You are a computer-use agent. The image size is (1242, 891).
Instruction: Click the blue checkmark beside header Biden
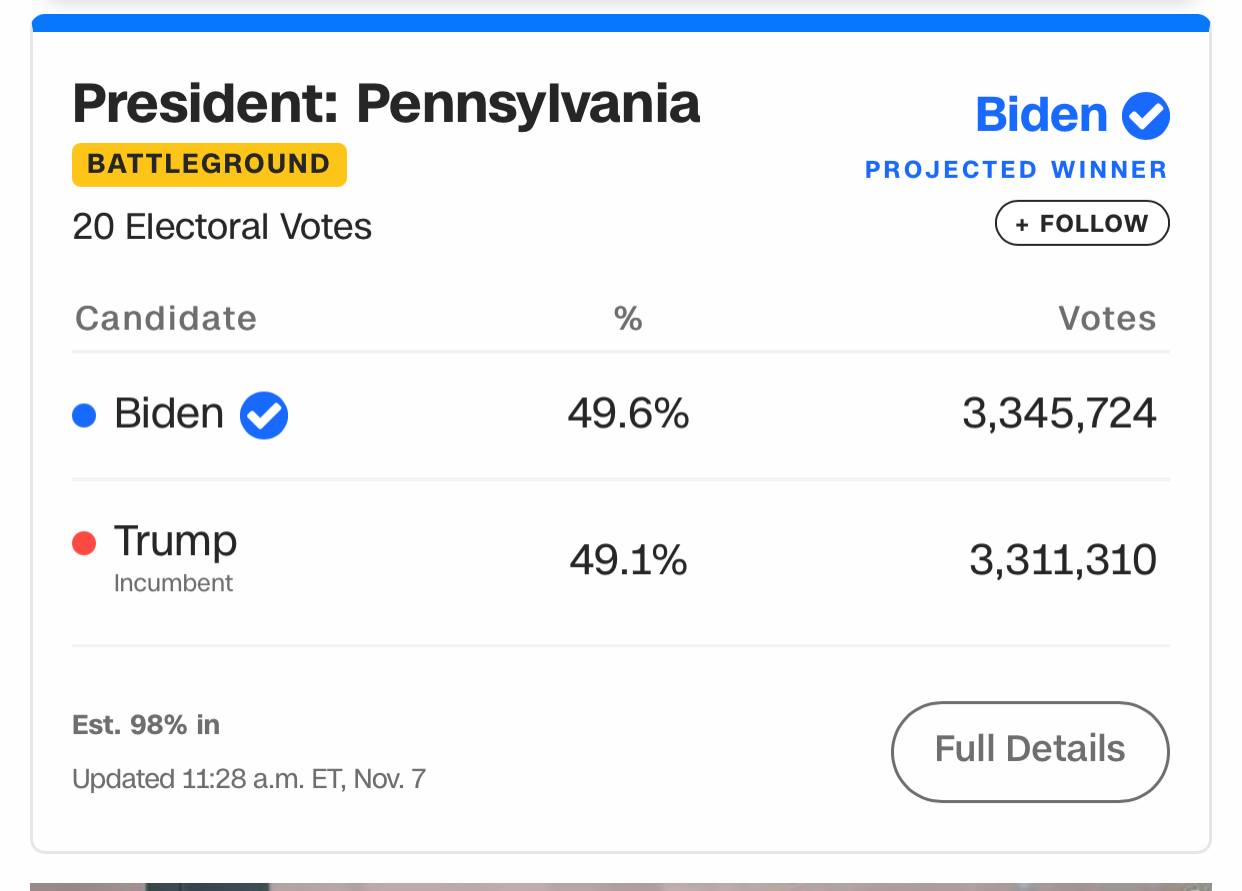1145,115
